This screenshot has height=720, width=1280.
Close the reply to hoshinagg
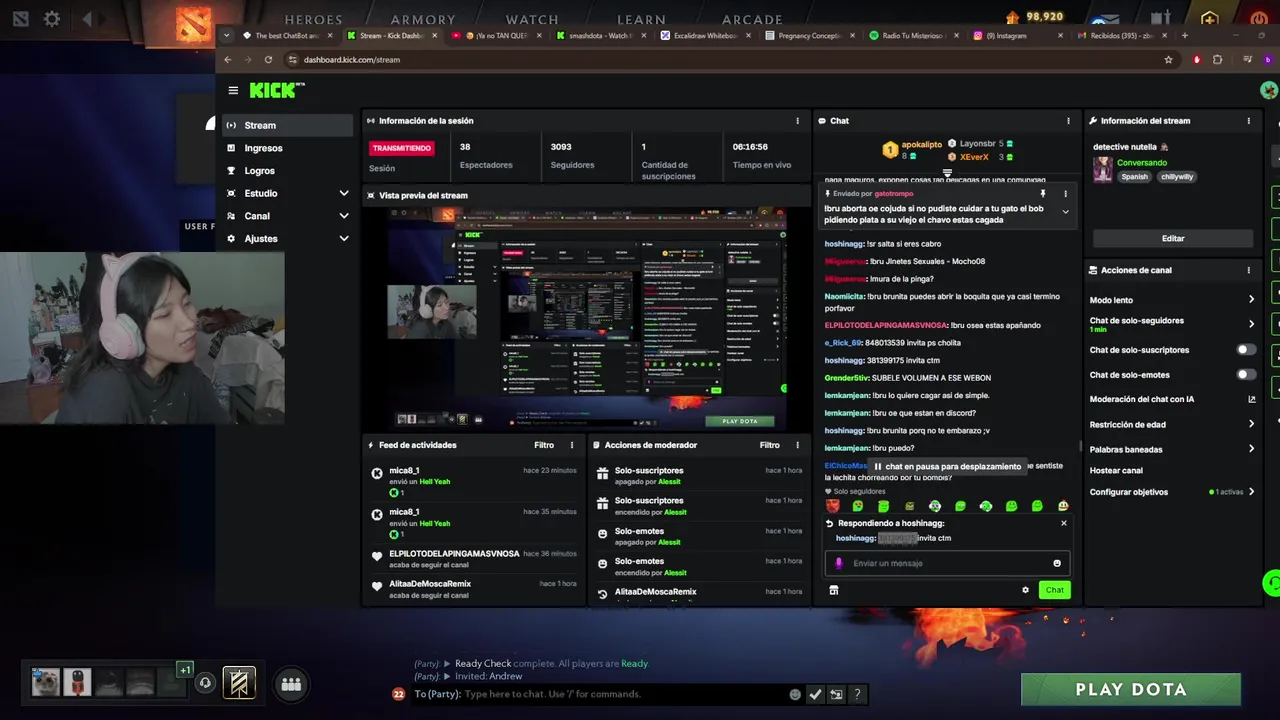coord(1063,523)
